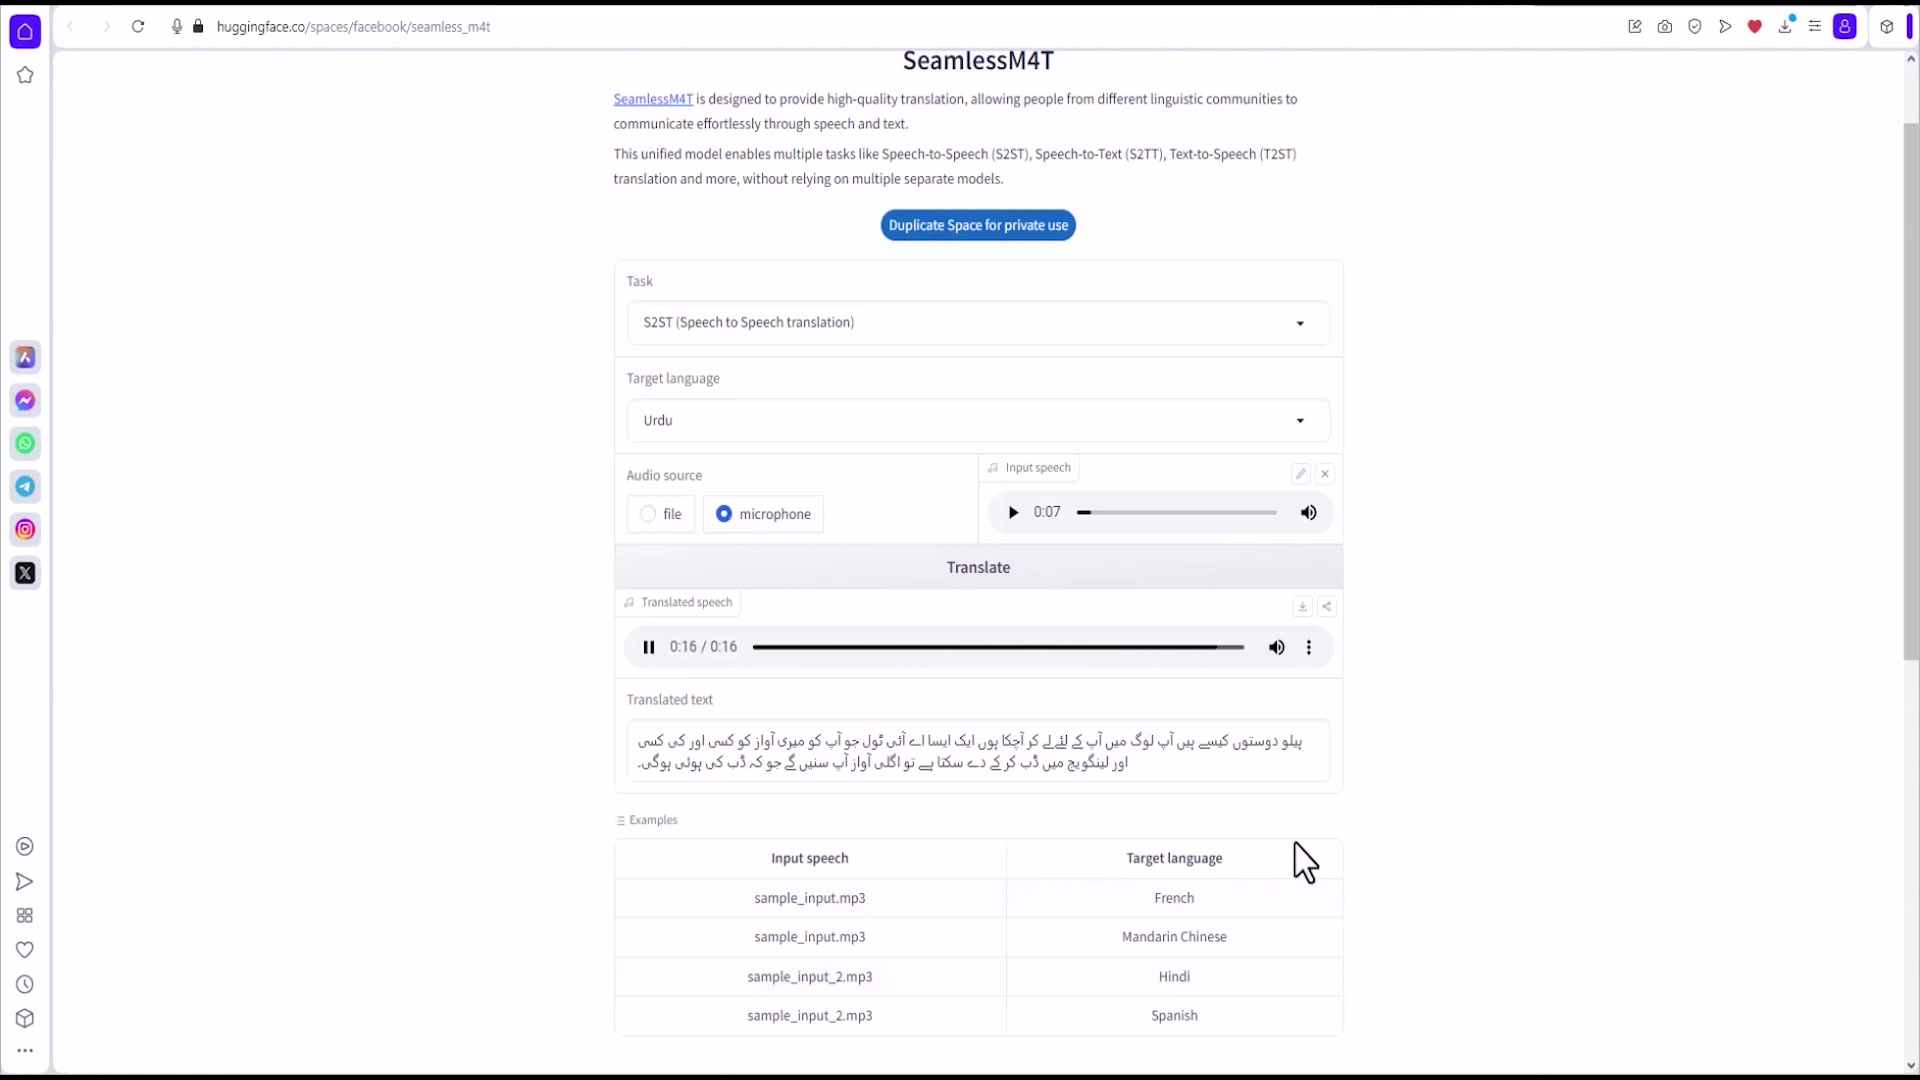
Task: Download the translated speech audio
Action: point(1302,607)
